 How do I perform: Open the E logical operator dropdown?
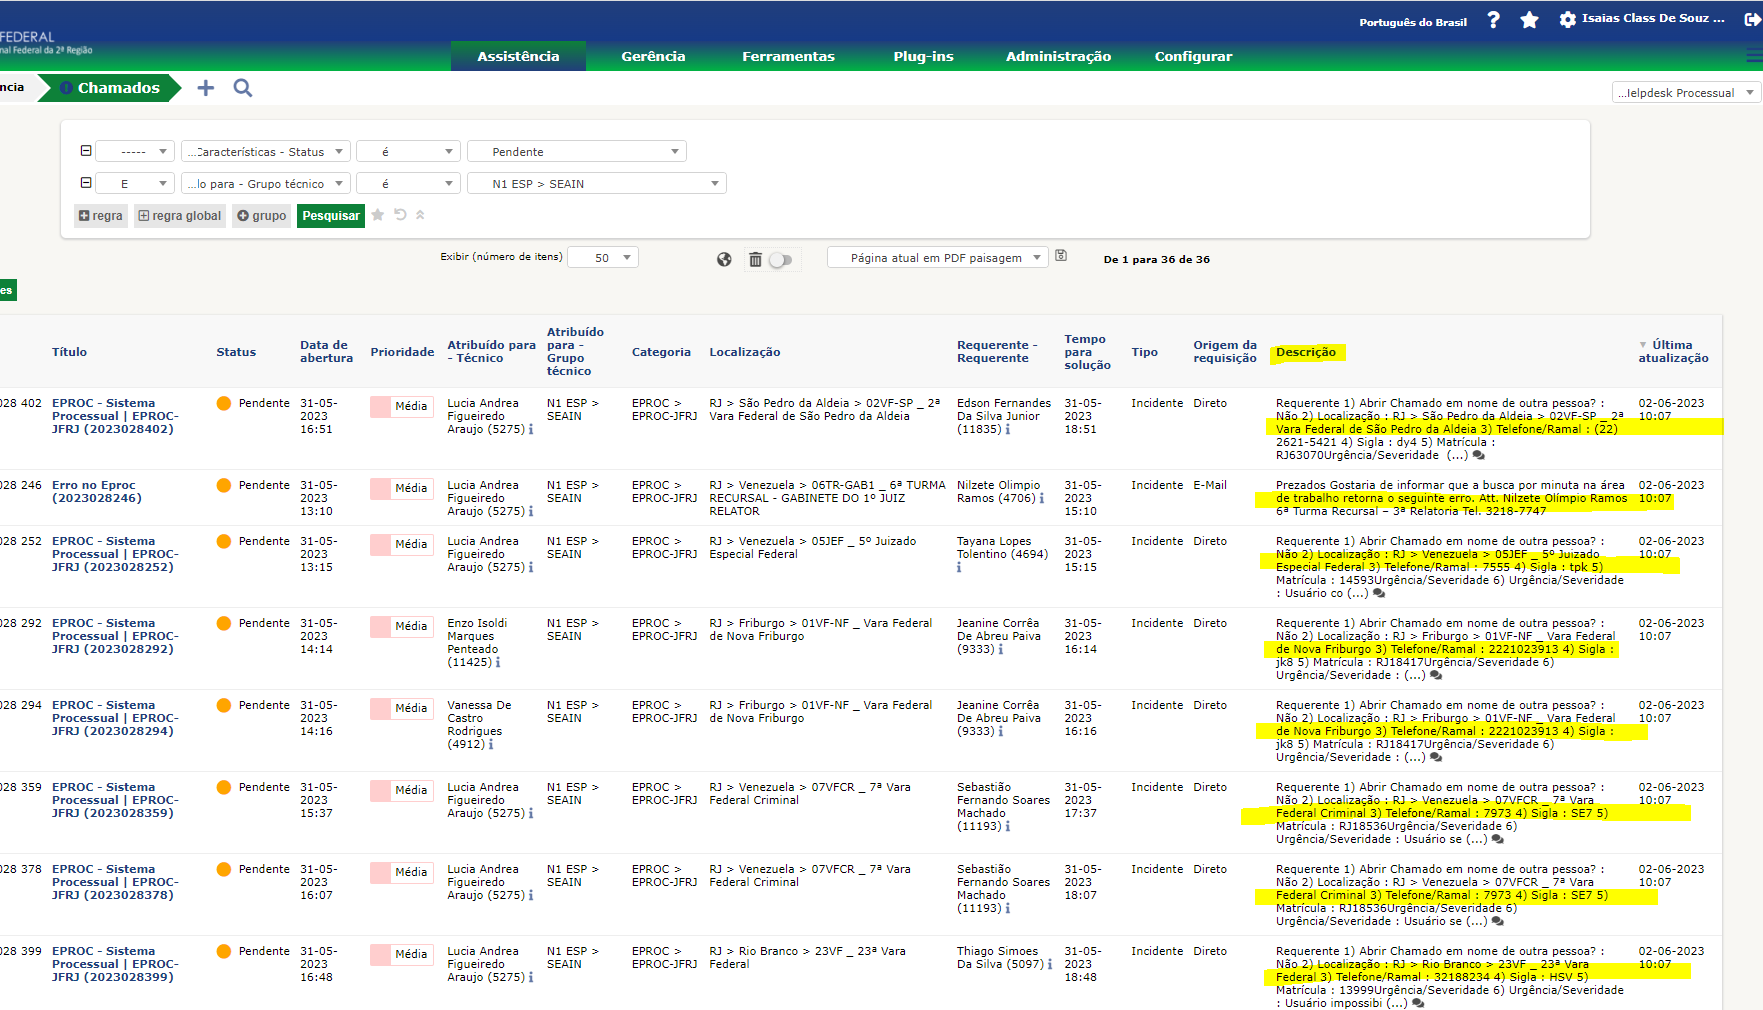(135, 184)
